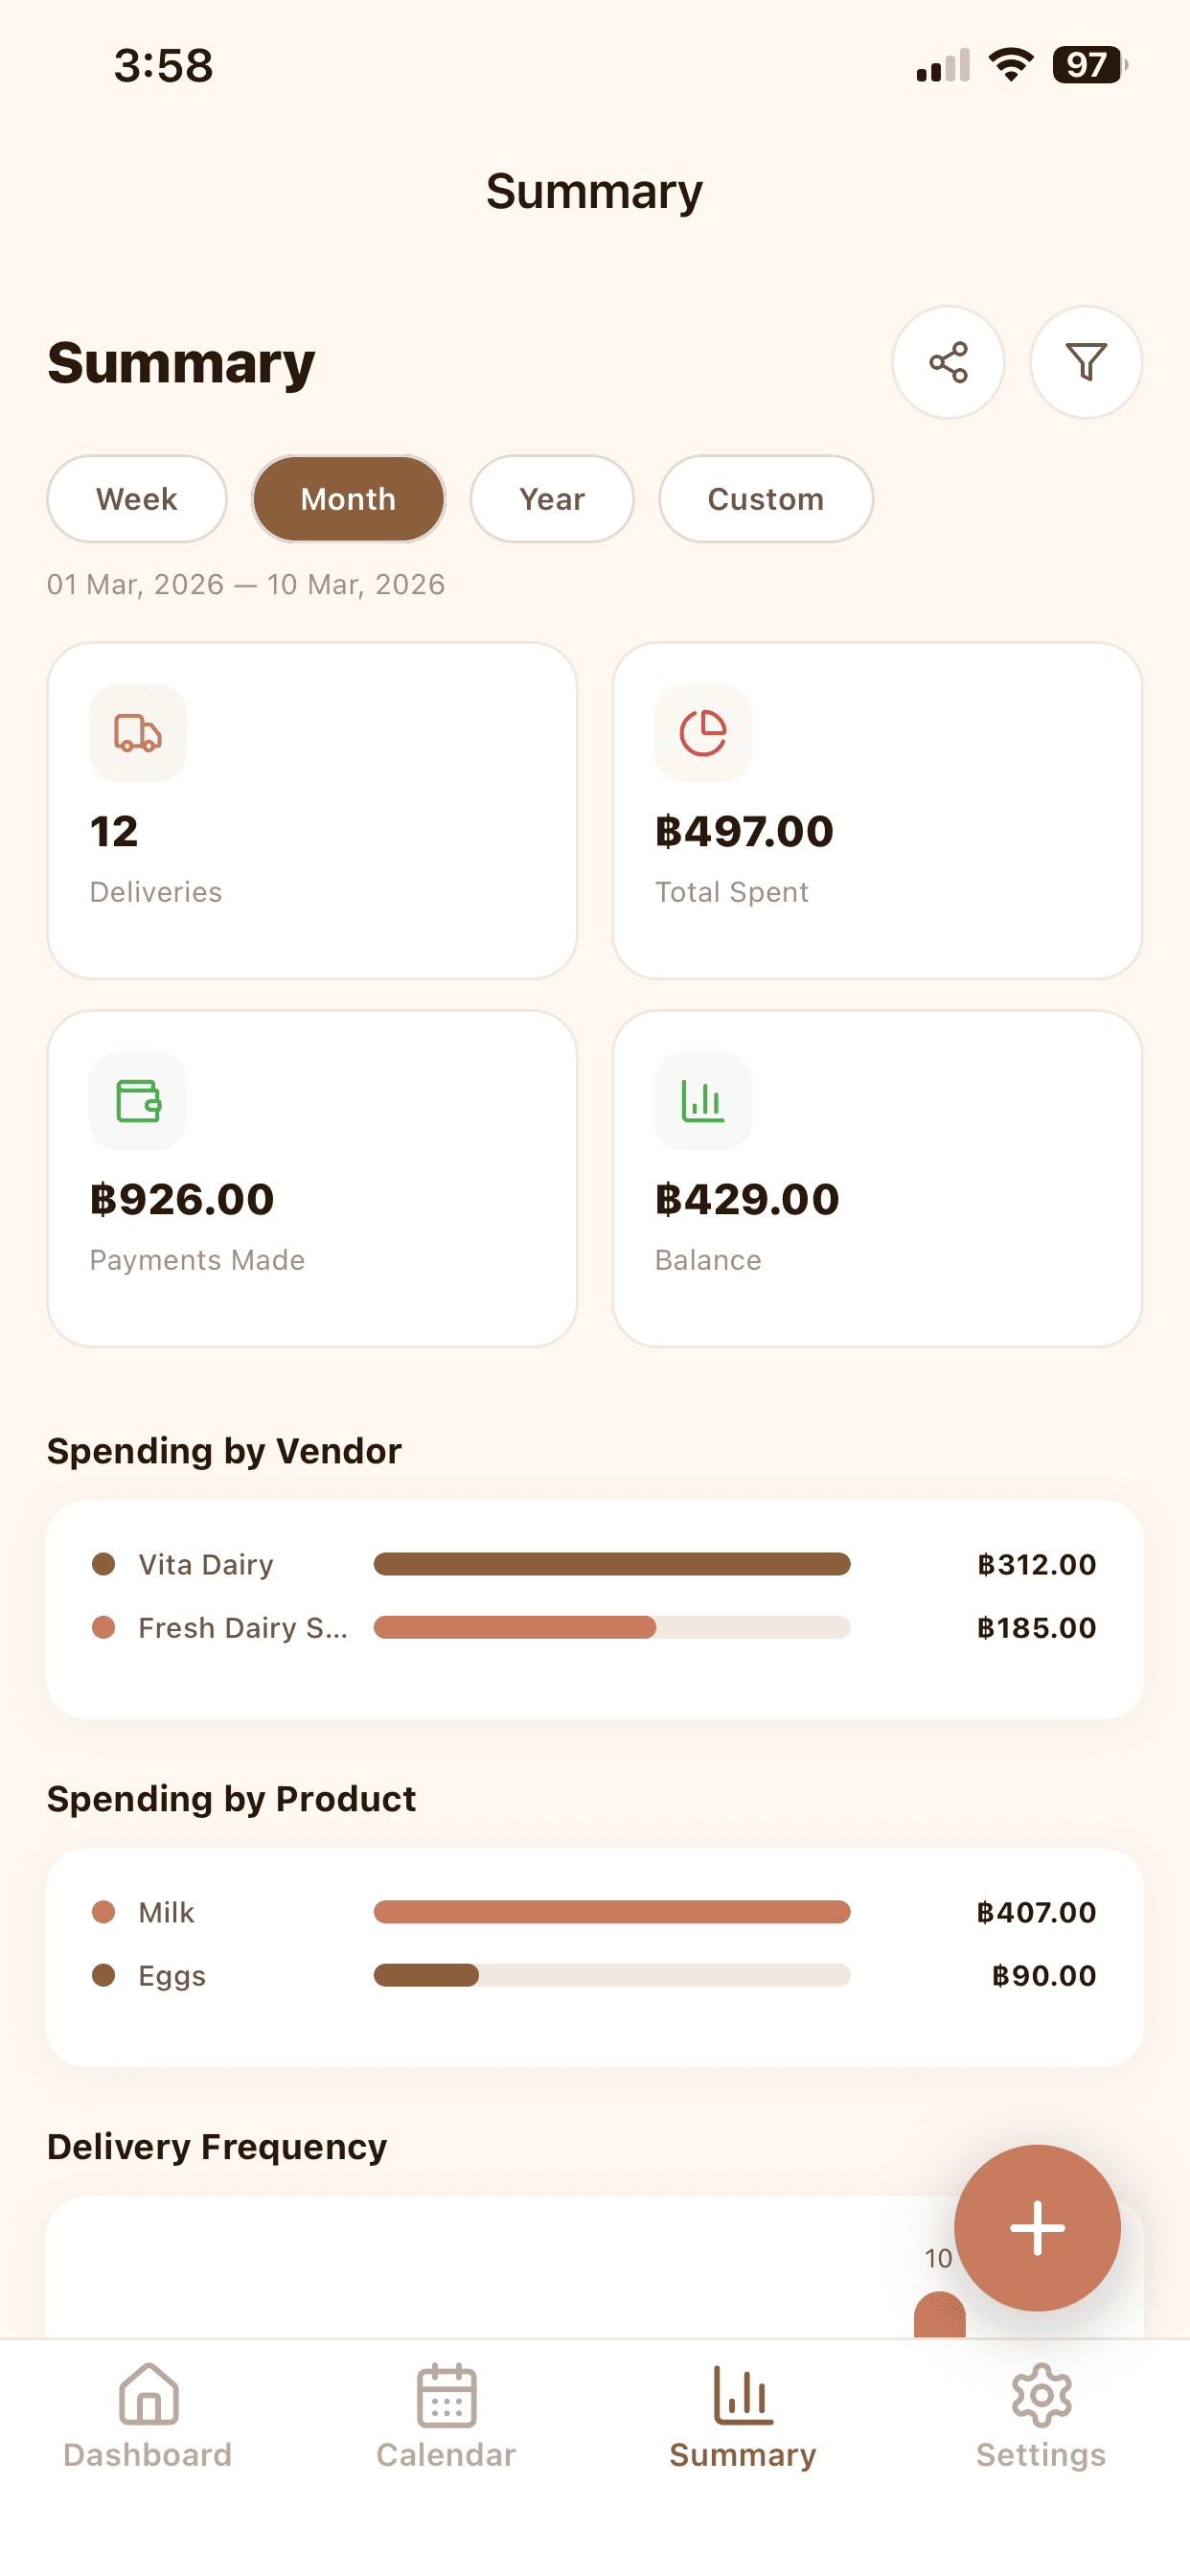
Task: Click the share icon near the Summary heading
Action: [947, 362]
